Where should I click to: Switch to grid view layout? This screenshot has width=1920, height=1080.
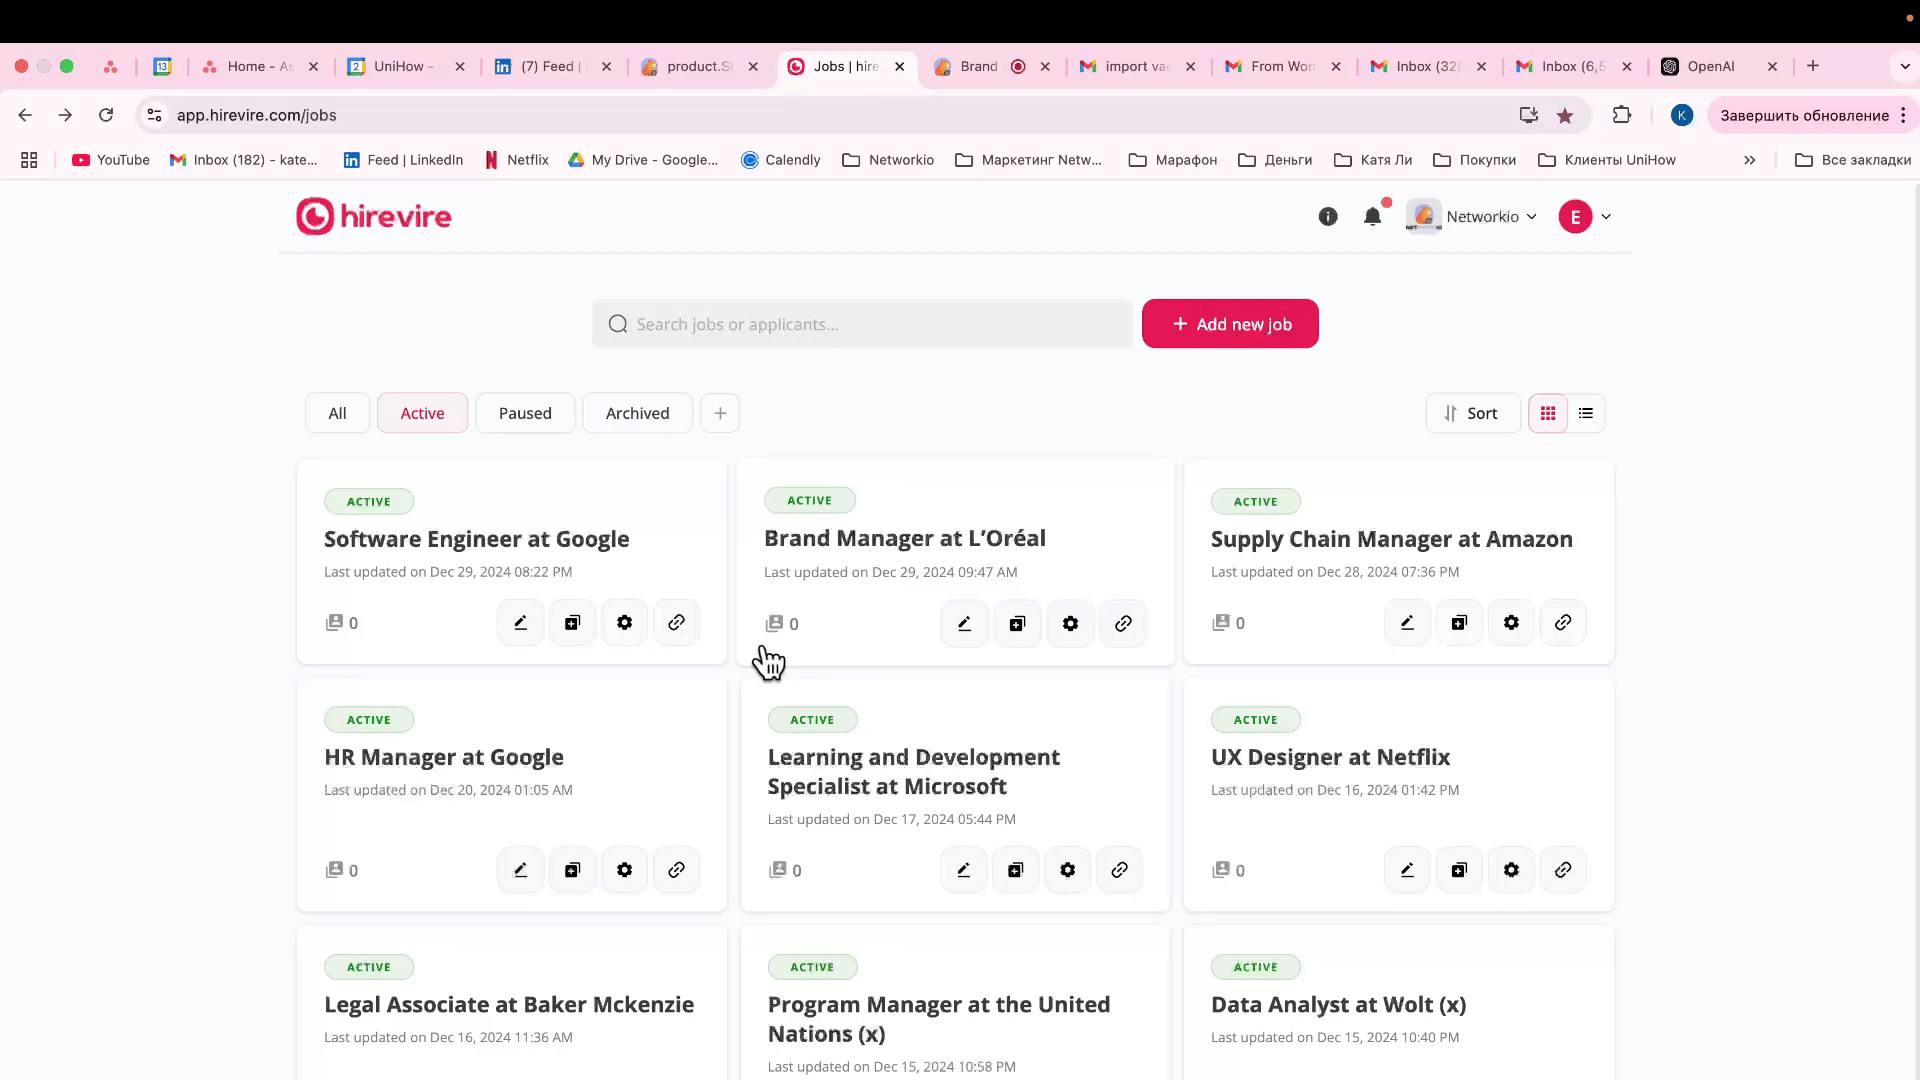(x=1548, y=414)
